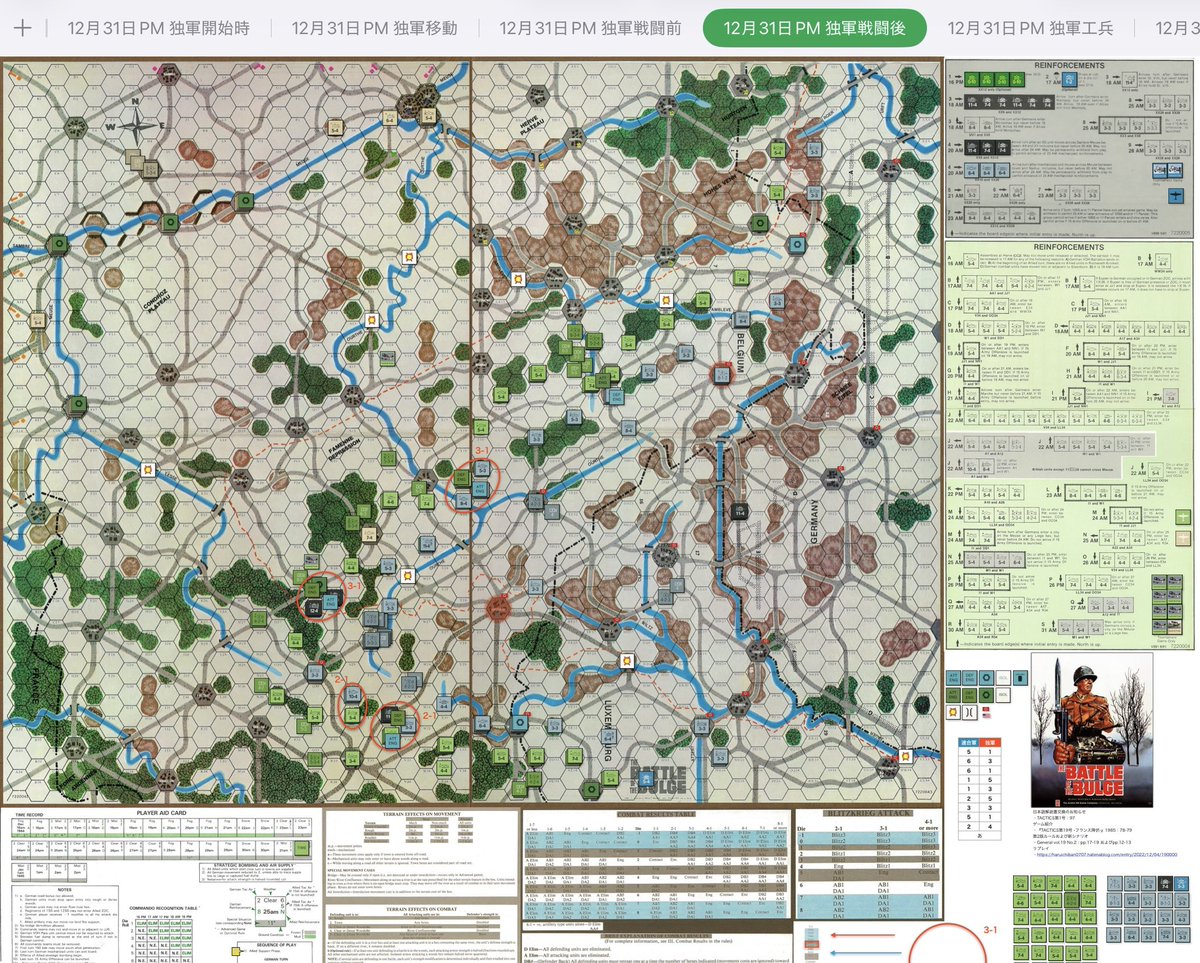The width and height of the screenshot is (1200, 963).
Task: Click the small US flag icon
Action: pyautogui.click(x=986, y=716)
